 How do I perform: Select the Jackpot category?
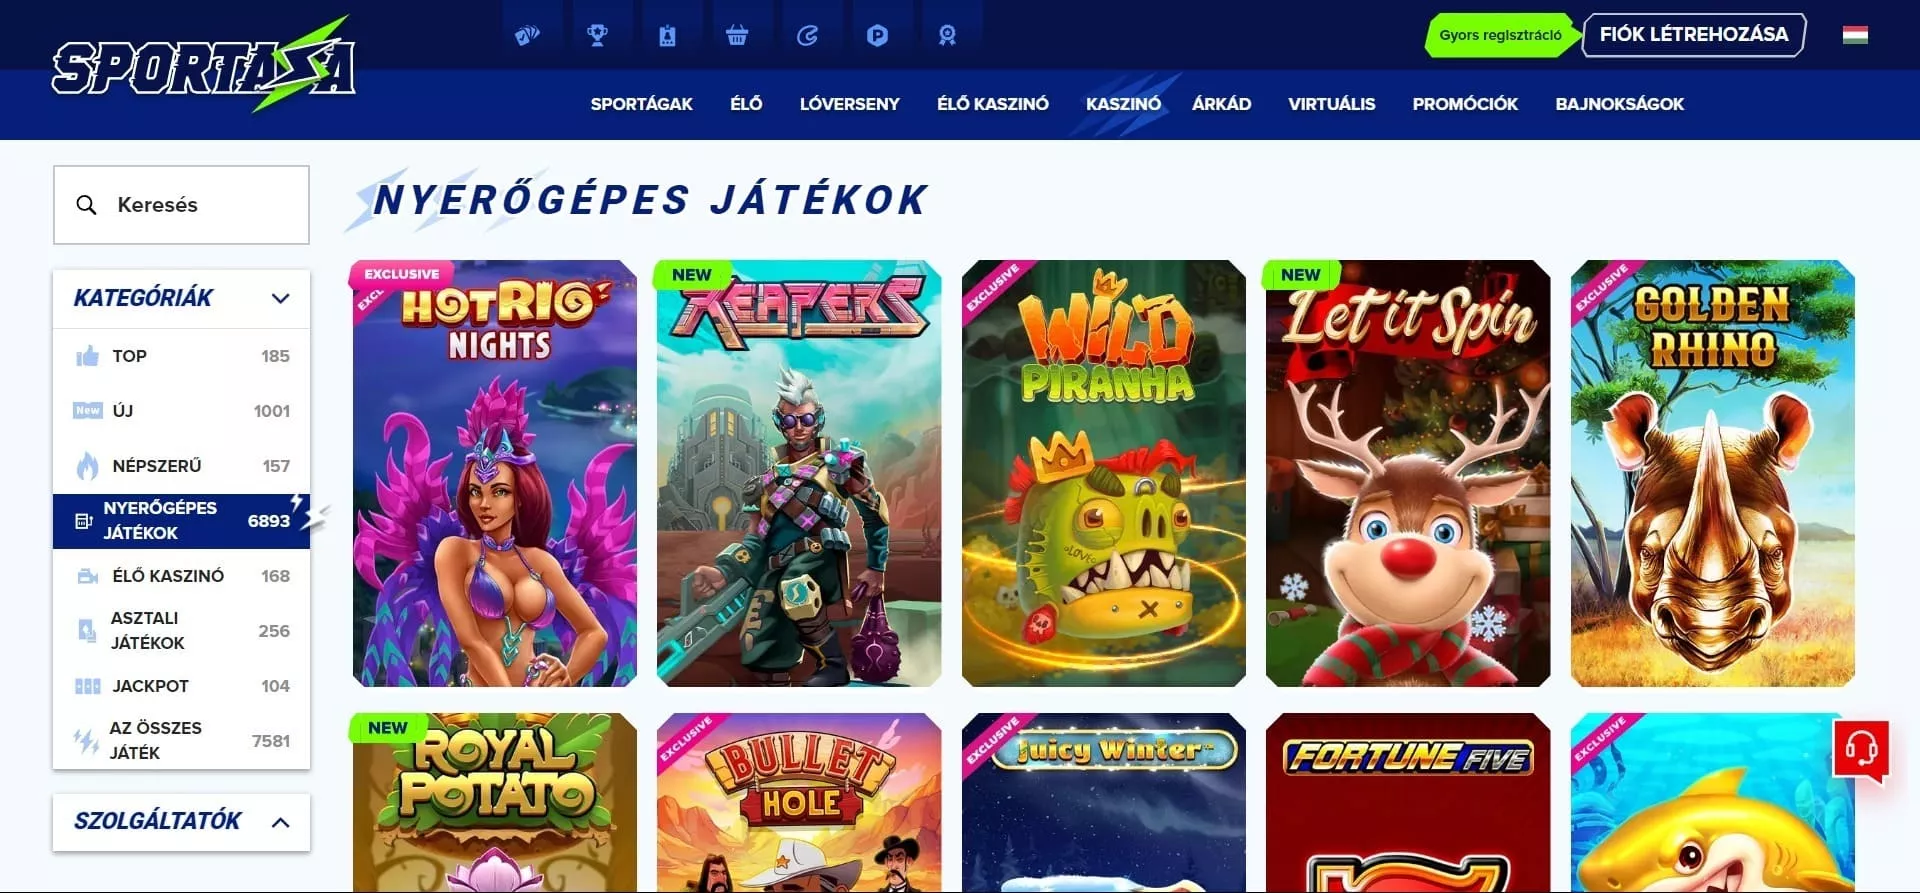(181, 686)
